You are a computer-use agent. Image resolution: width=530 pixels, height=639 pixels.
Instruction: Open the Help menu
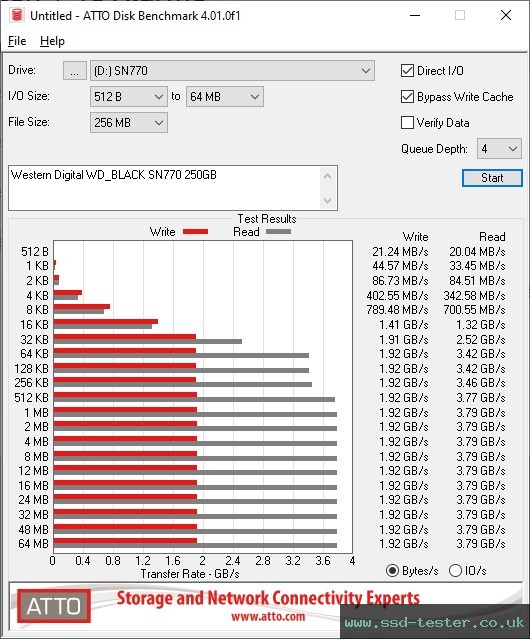(x=52, y=41)
